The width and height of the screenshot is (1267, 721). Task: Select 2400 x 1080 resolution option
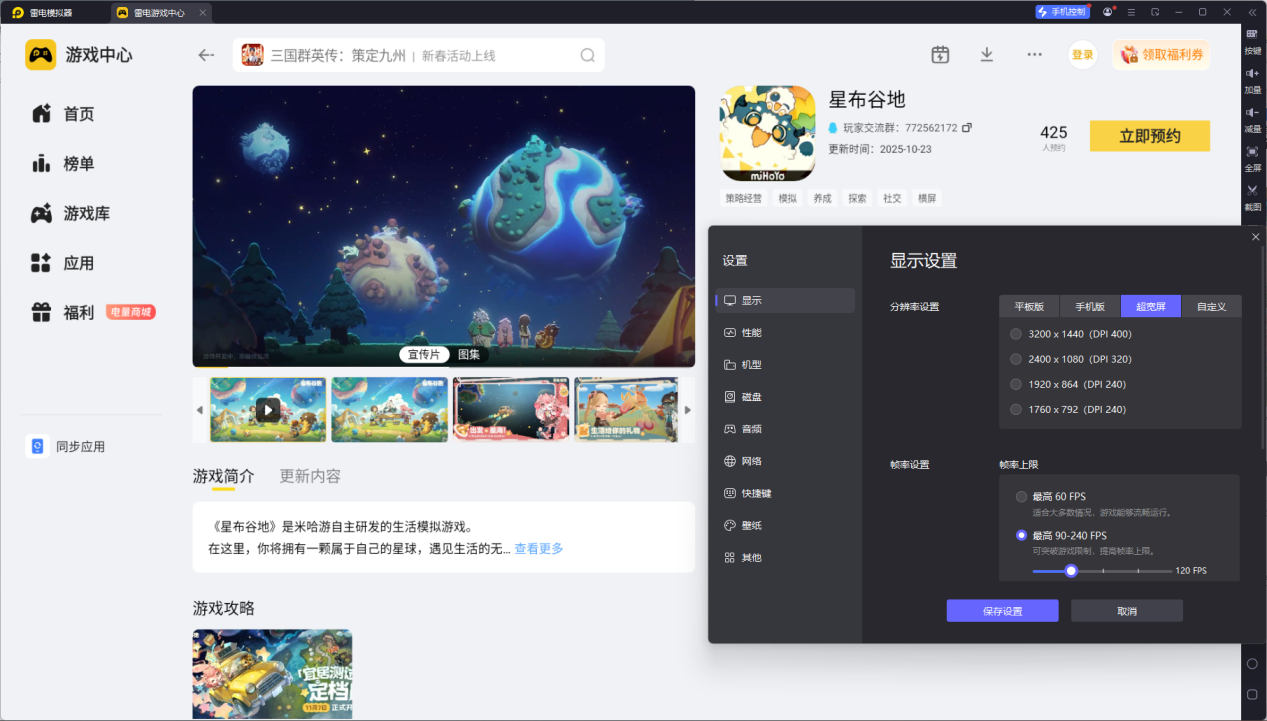[x=1071, y=359]
